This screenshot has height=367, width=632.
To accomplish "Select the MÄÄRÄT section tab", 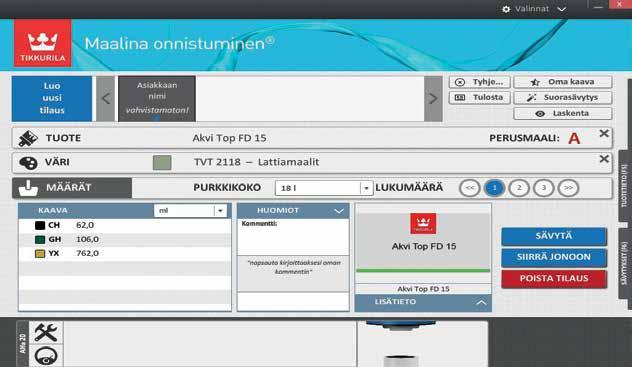I will (72, 188).
